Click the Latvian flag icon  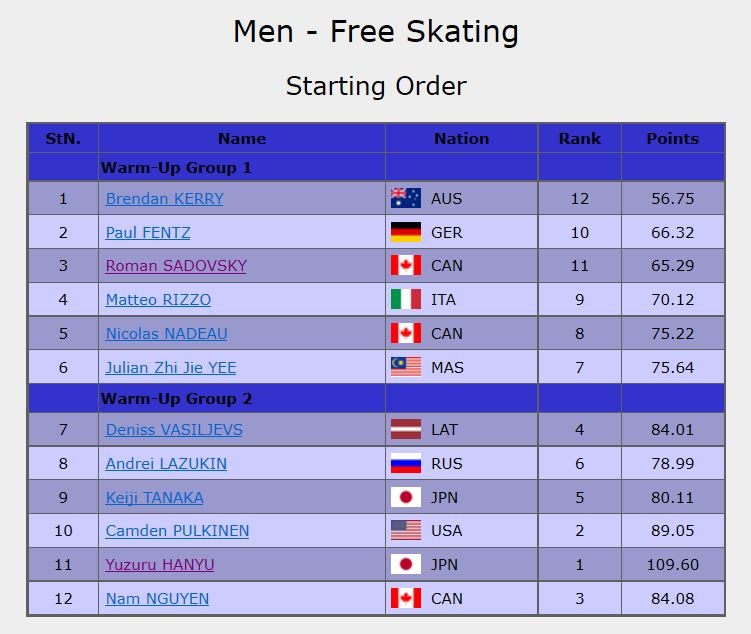[405, 430]
